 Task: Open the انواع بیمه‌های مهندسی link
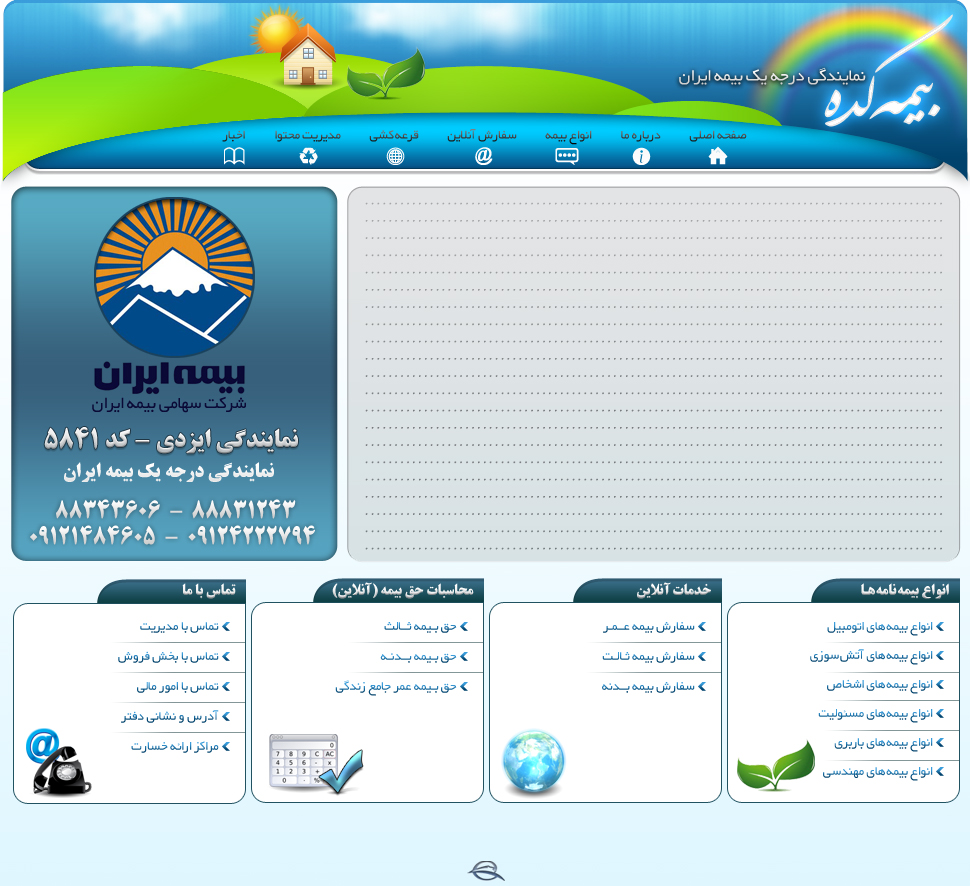tap(877, 772)
